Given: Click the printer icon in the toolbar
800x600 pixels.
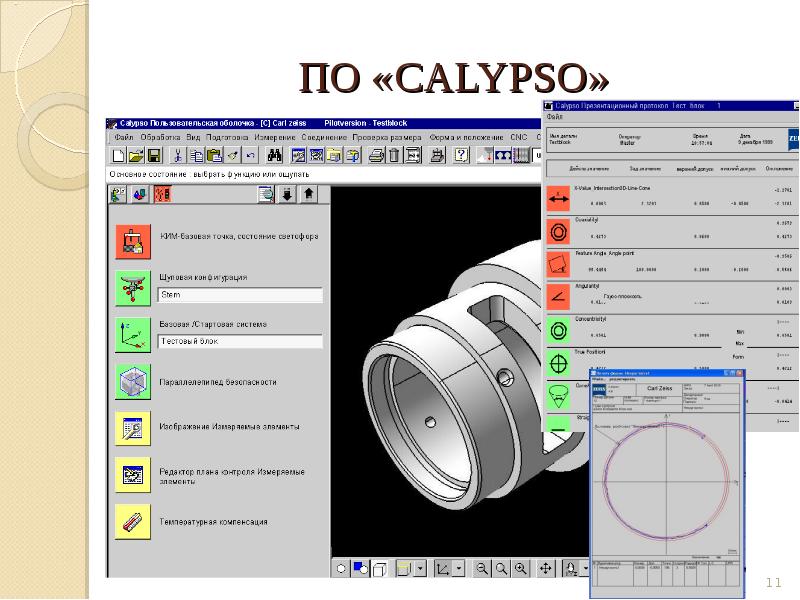Looking at the screenshot, I should (x=376, y=155).
